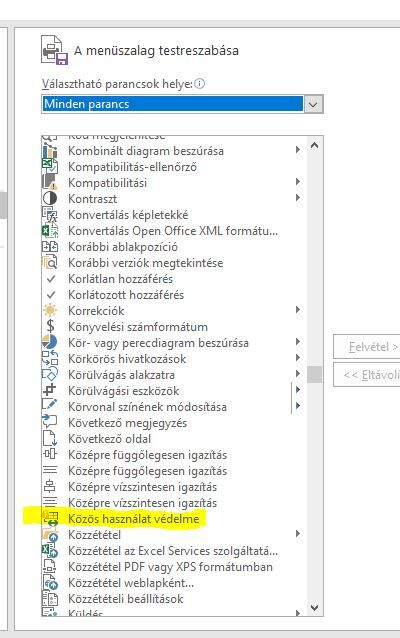Expand the Körkörös hivatkozások submenu arrow
This screenshot has width=400, height=638.
298,358
